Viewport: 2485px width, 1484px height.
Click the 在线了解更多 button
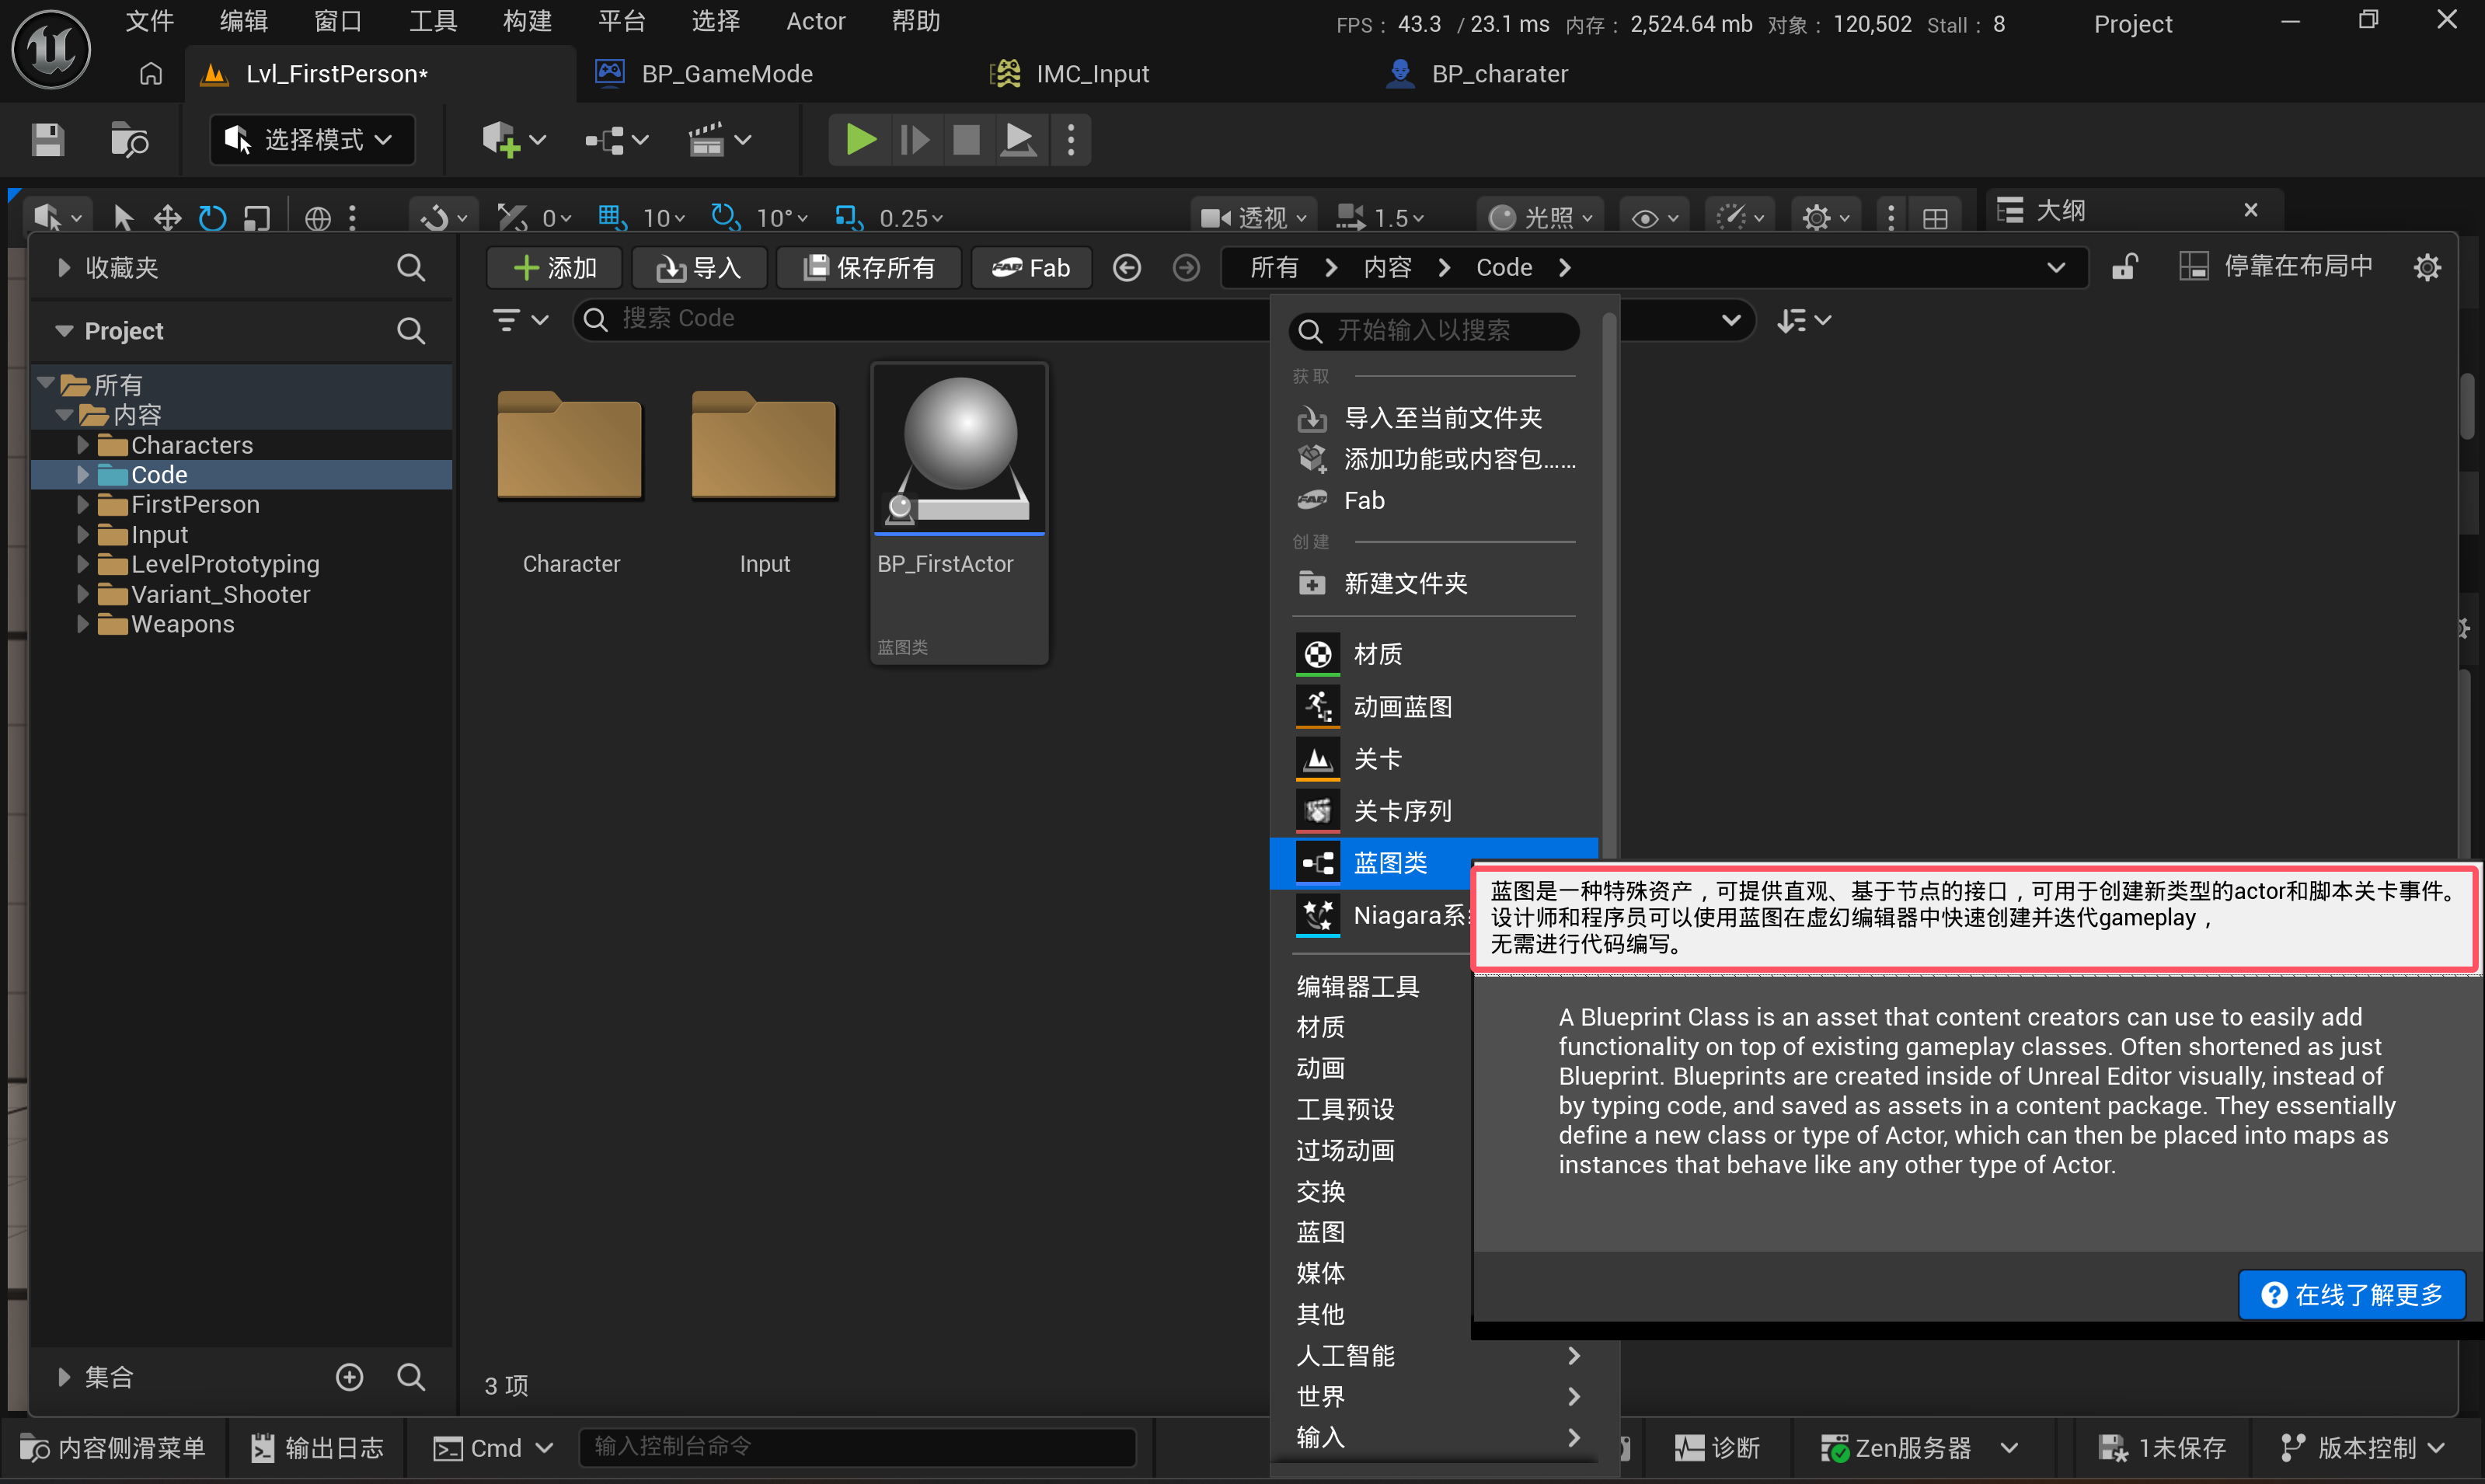(x=2351, y=1295)
